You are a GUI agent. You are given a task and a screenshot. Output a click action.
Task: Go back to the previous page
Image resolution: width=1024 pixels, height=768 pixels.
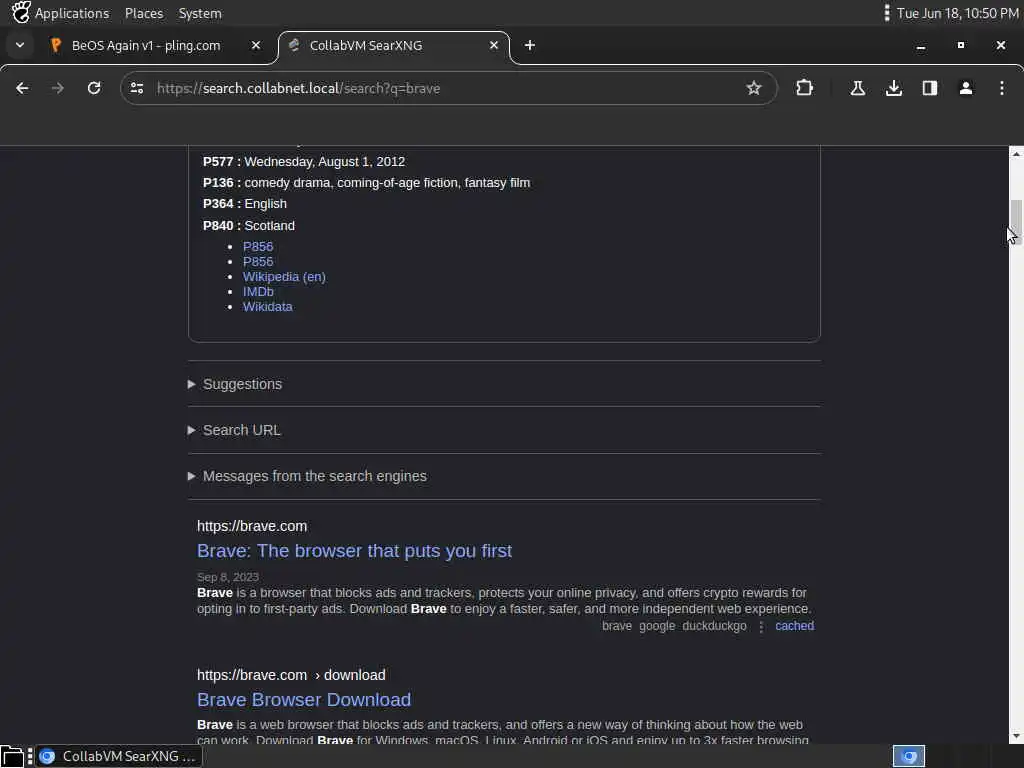click(22, 88)
